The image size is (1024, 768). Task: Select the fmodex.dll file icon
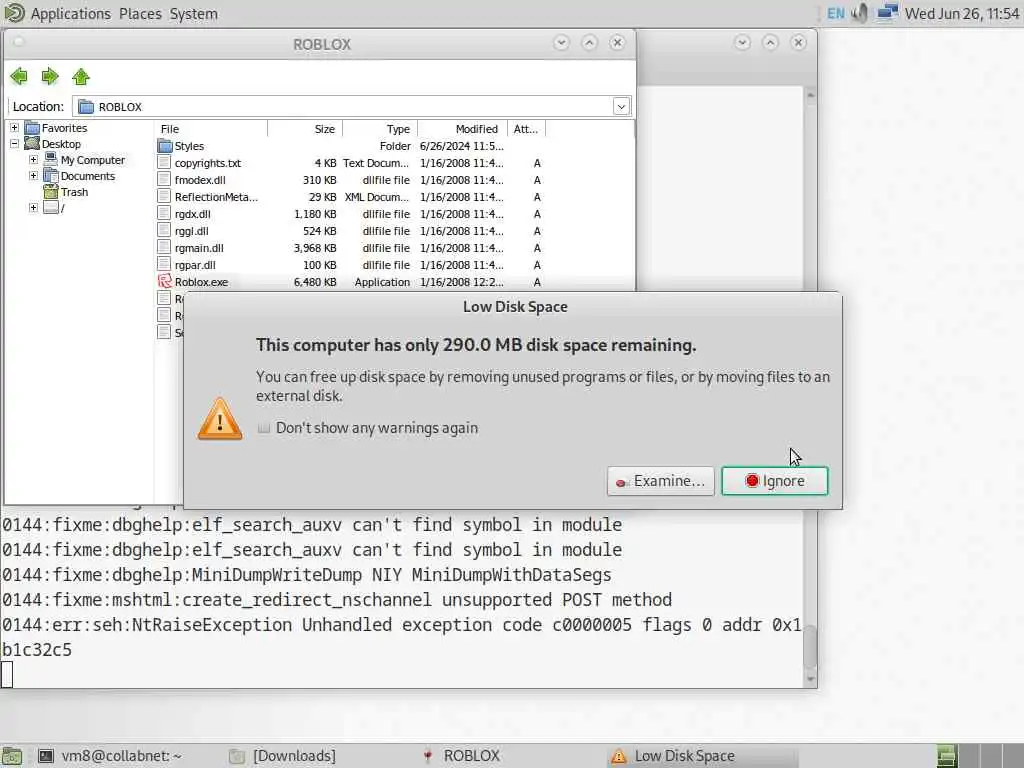coord(165,180)
